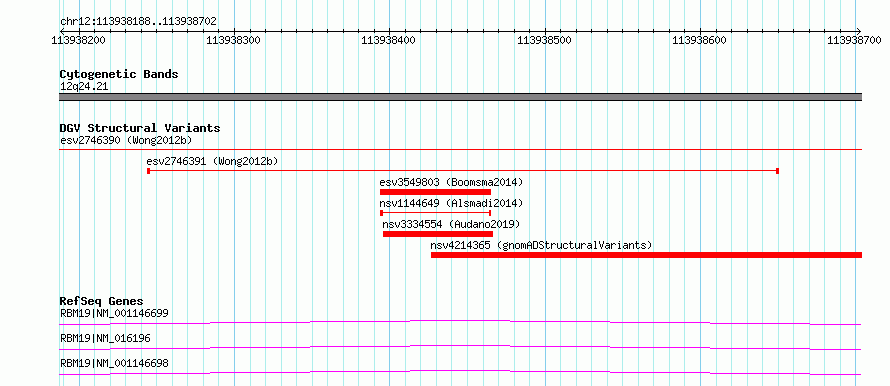Screen dimensions: 890x386
Task: Click the esv3549803 Boomsma2014 variant bar
Action: [435, 192]
